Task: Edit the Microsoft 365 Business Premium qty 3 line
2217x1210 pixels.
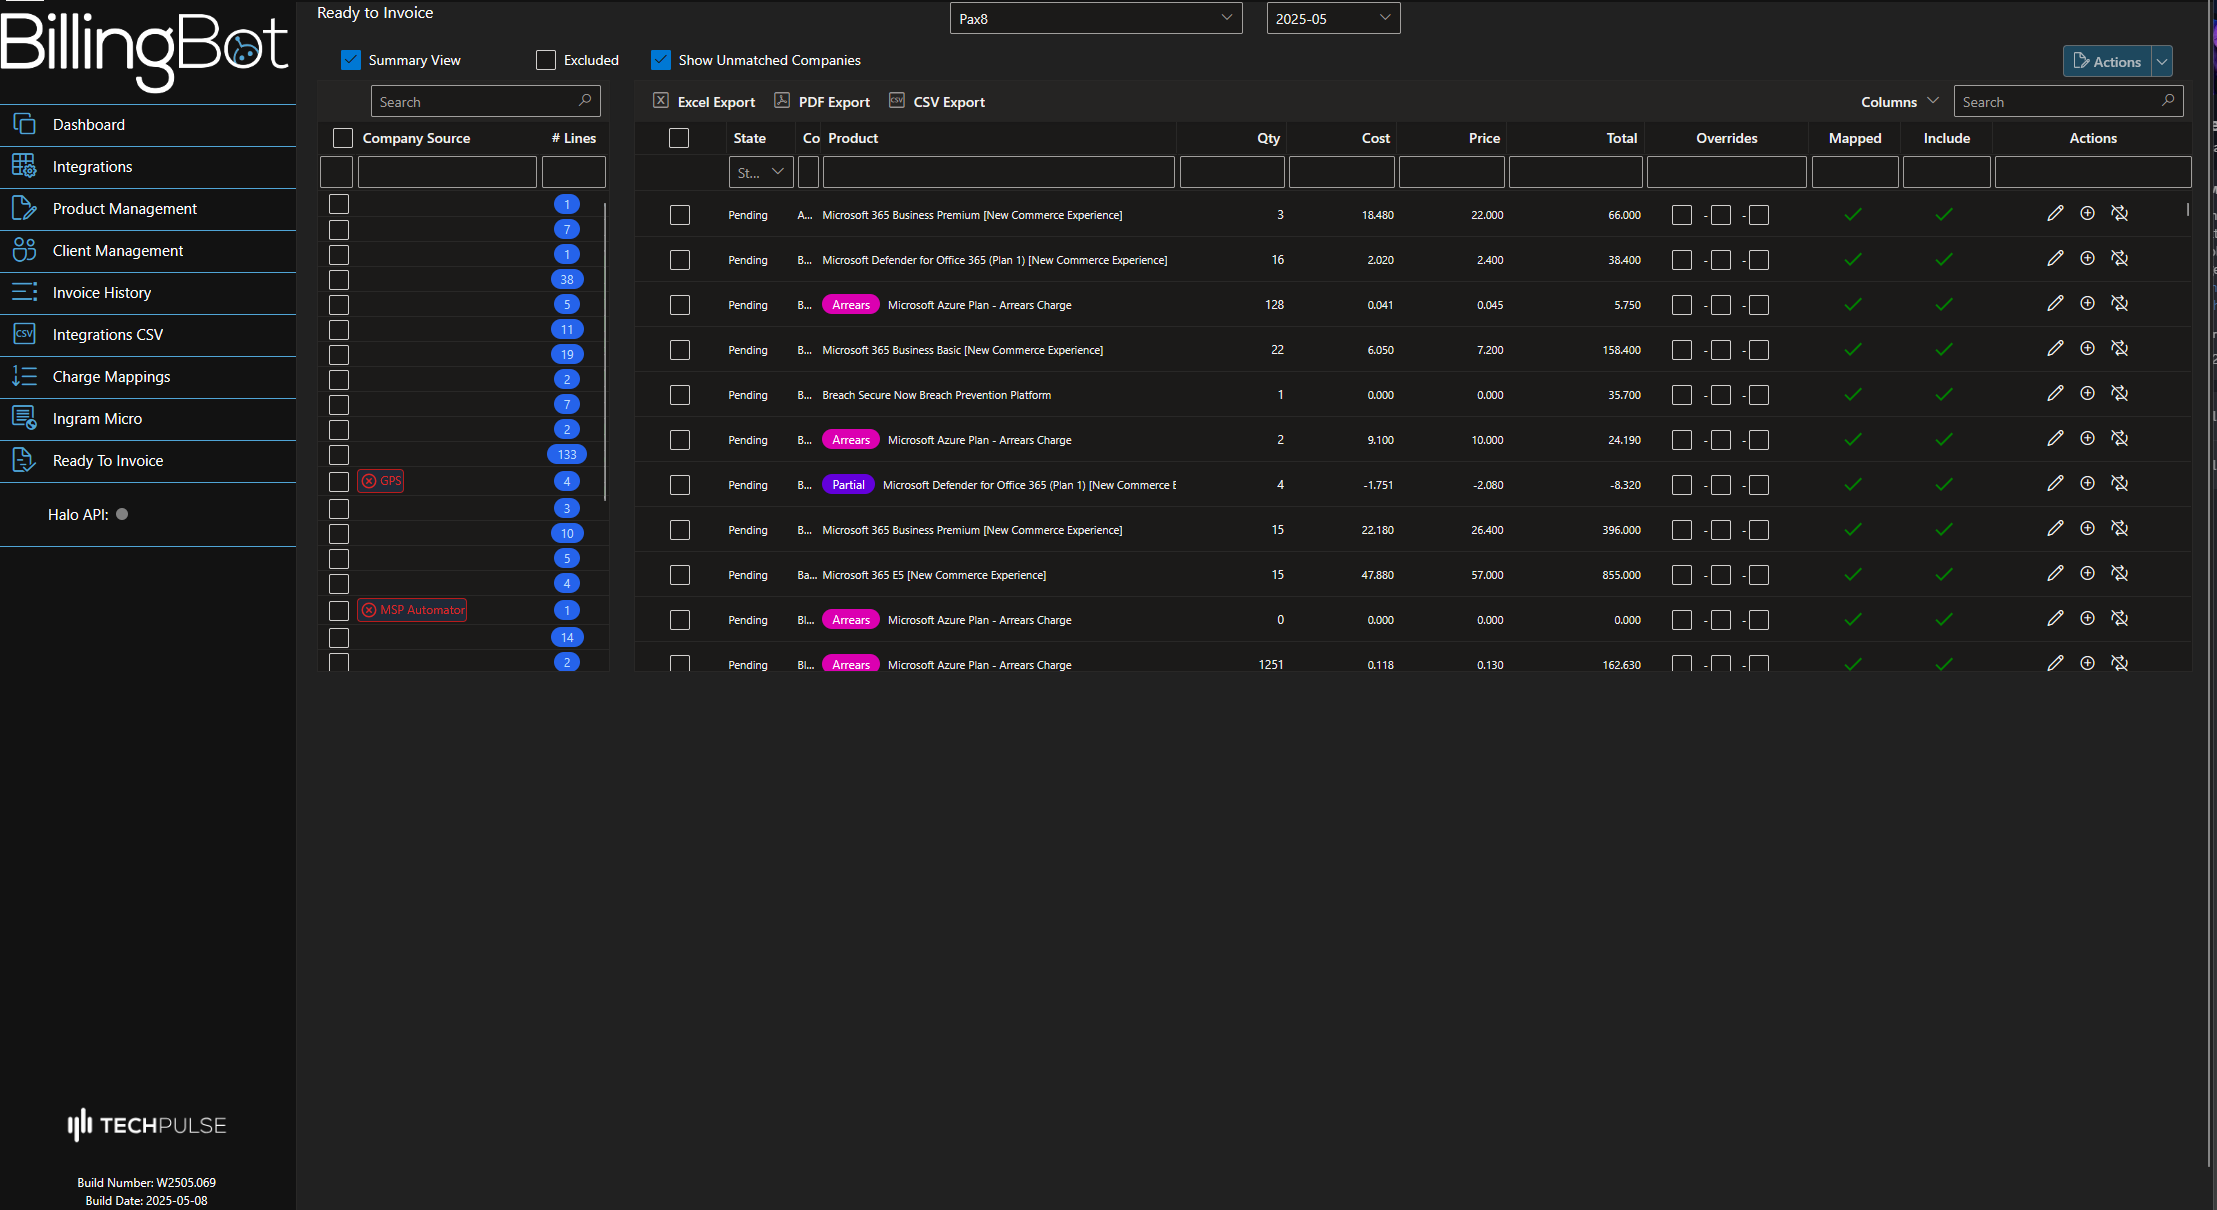Action: pyautogui.click(x=2055, y=213)
